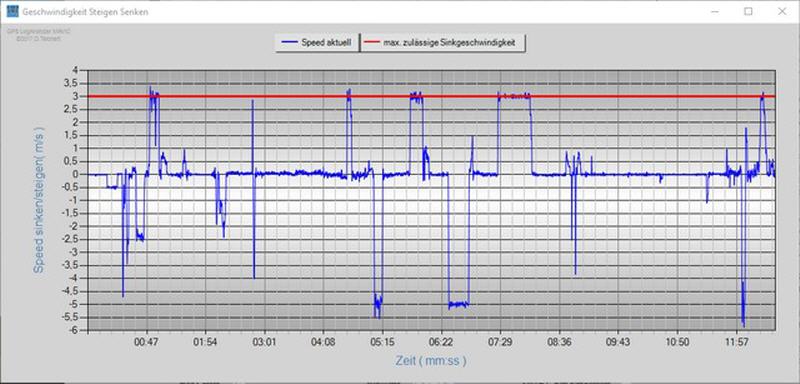
Task: Click the 'max. zulässige Sinkgeschwindigkeit' legend entry
Action: 443,43
